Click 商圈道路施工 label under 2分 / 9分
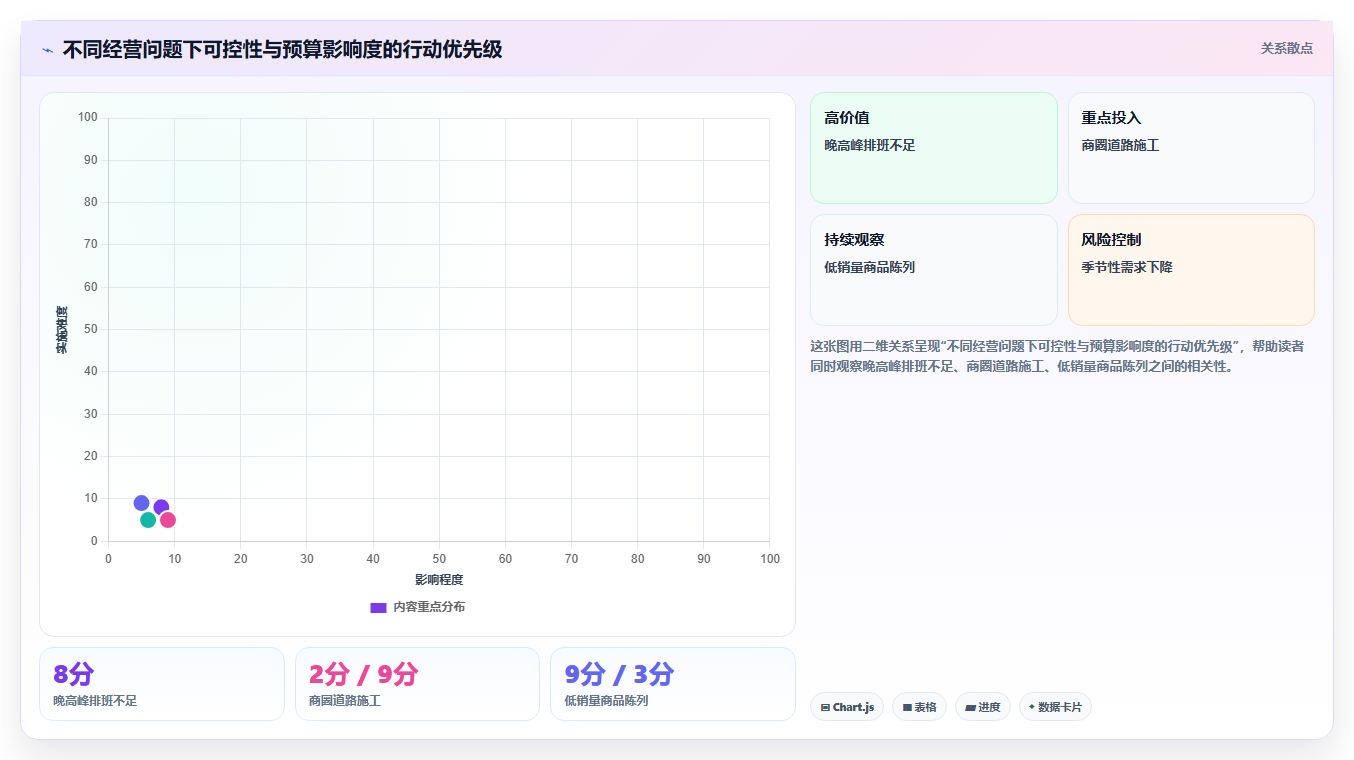This screenshot has width=1354, height=760. pyautogui.click(x=345, y=701)
